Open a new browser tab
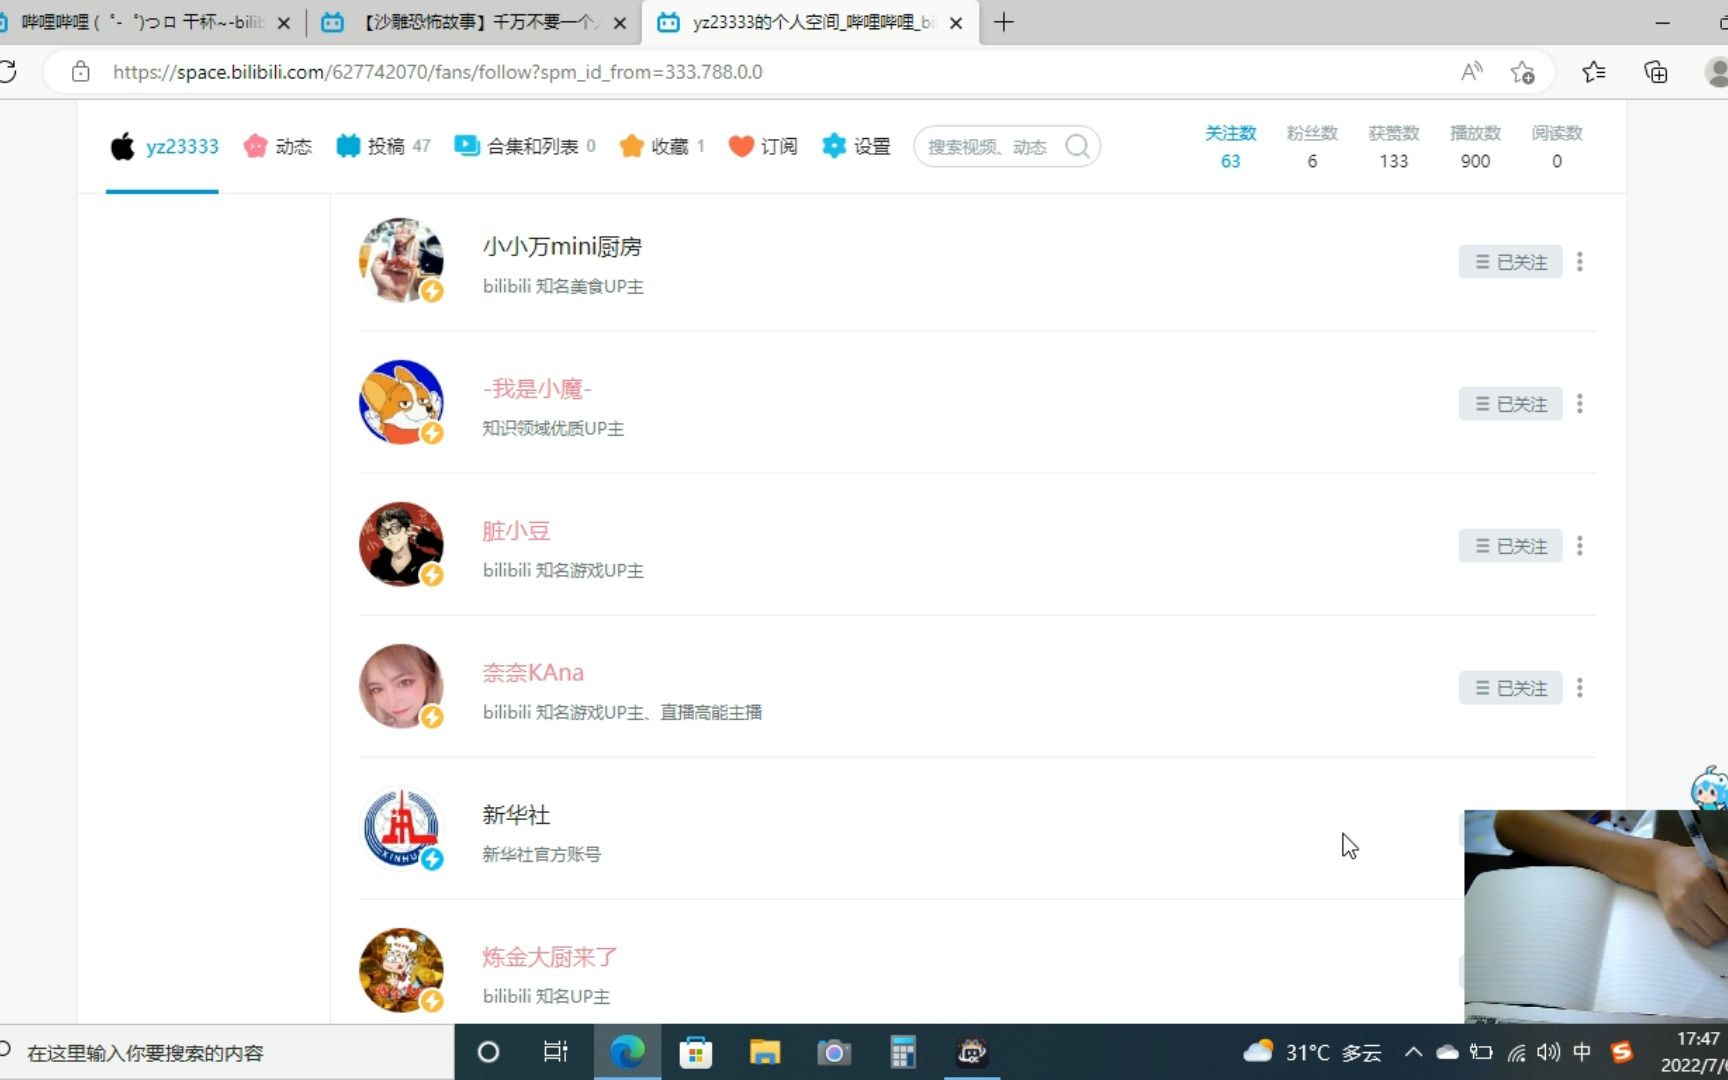 (x=1004, y=22)
